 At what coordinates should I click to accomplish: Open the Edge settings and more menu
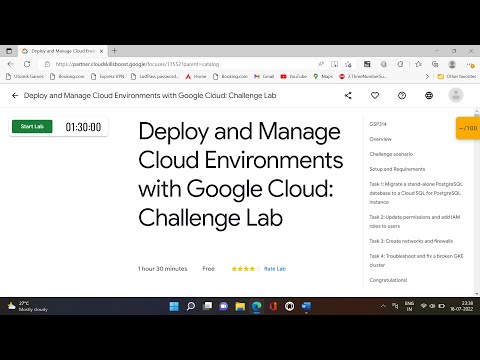(x=470, y=64)
